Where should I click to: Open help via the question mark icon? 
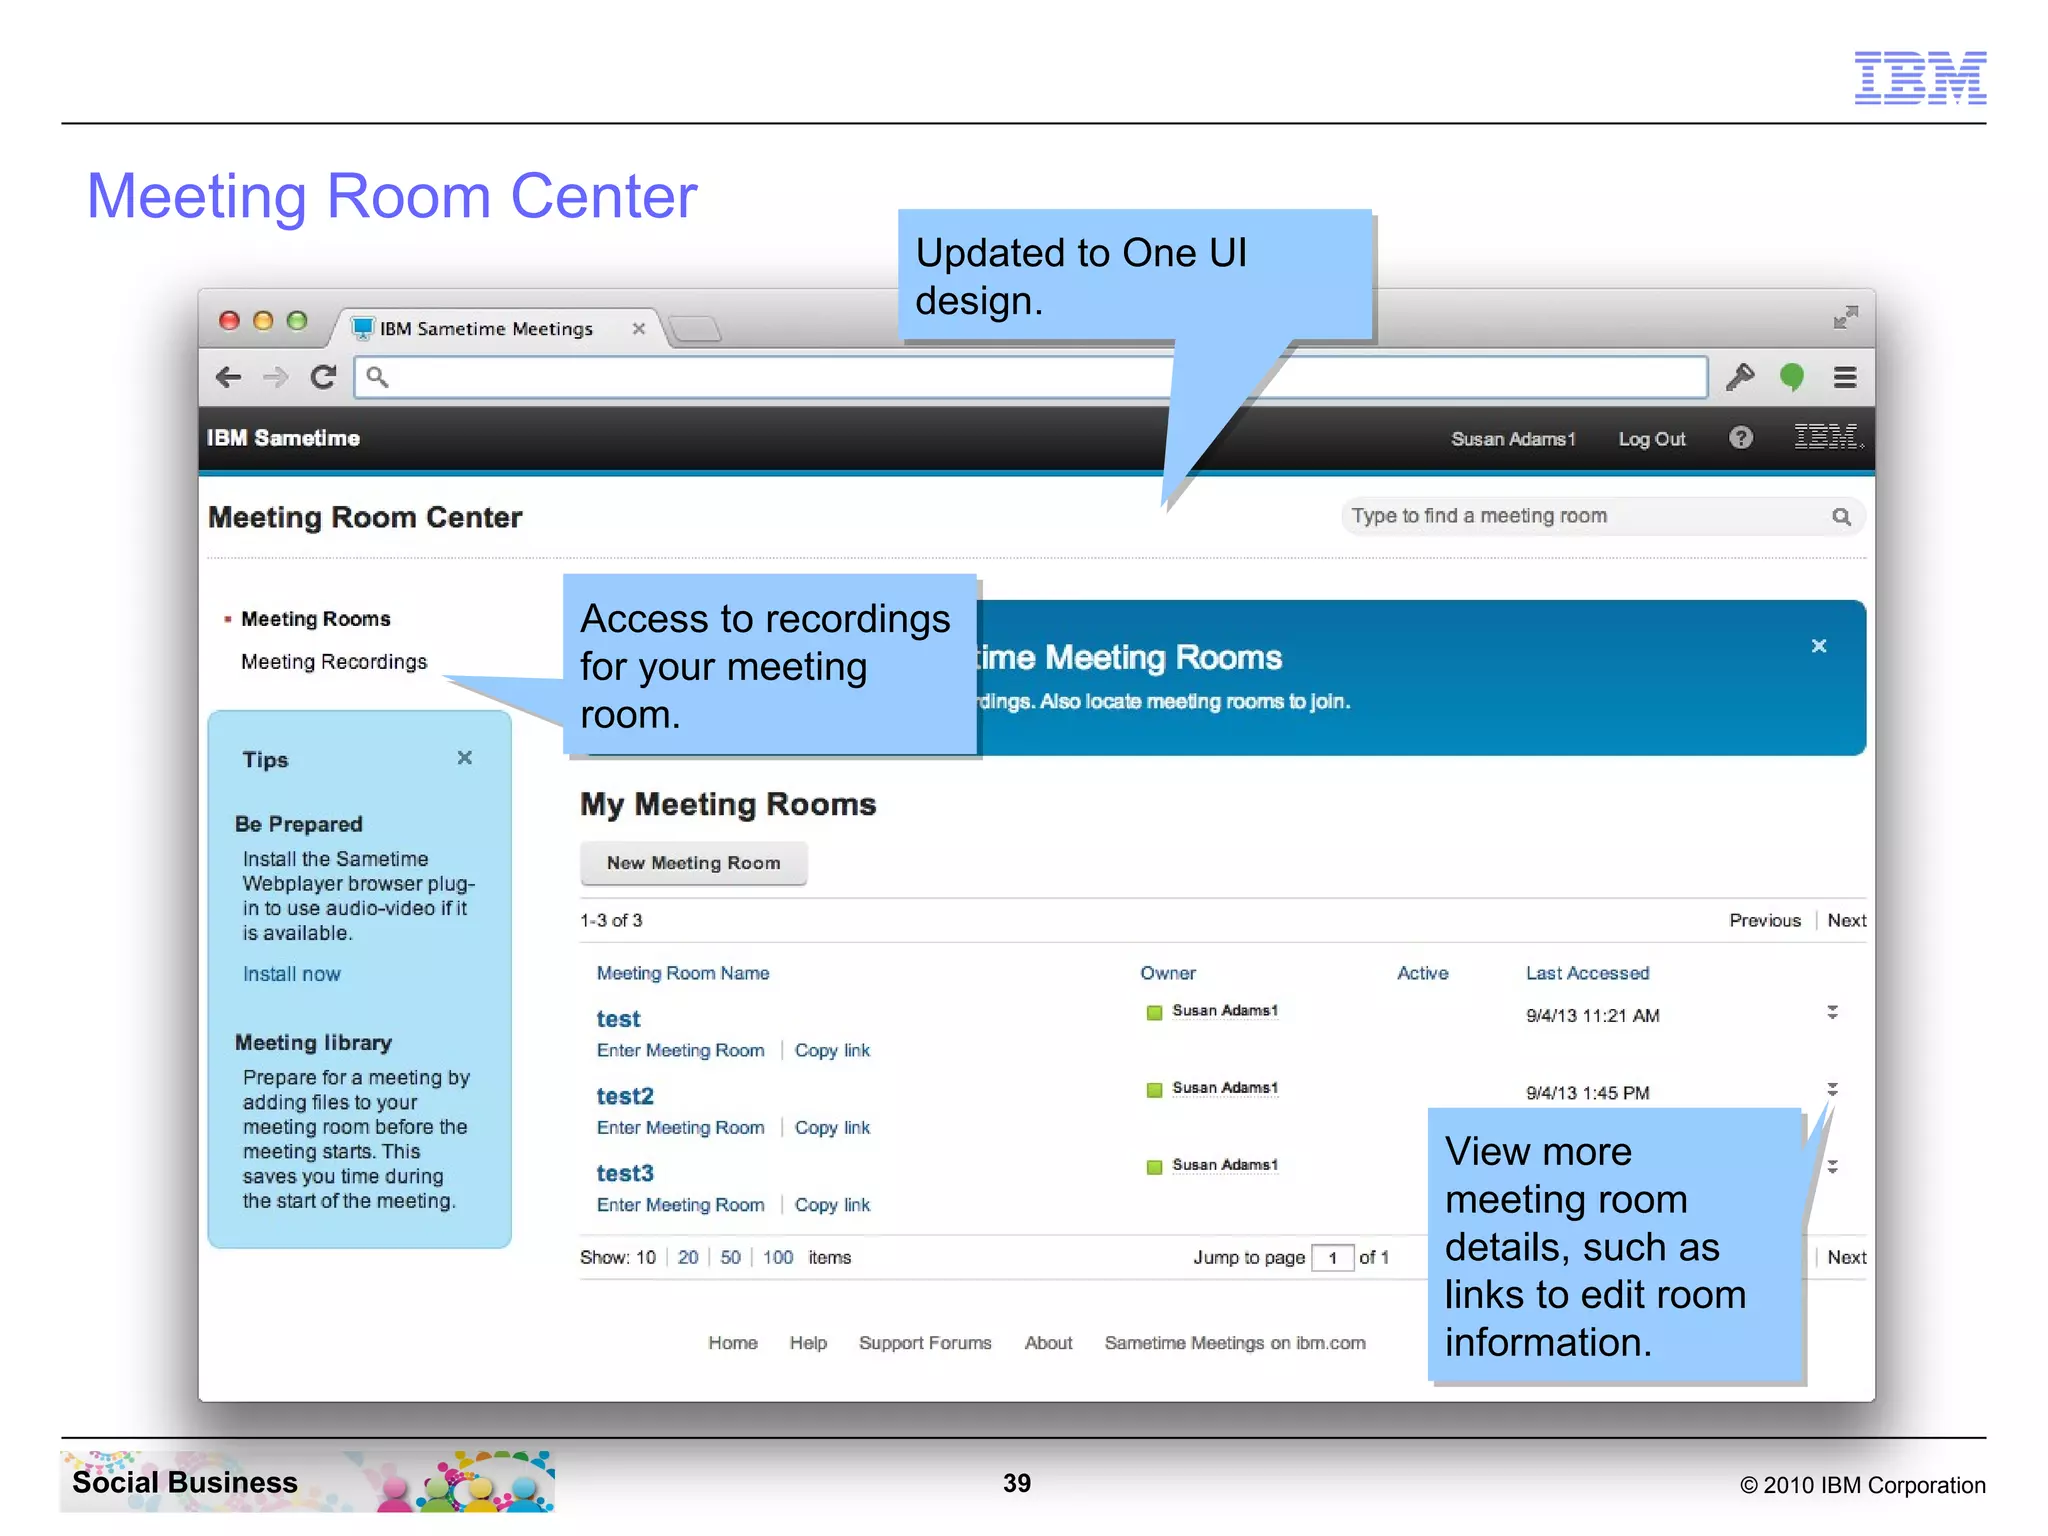click(1741, 438)
